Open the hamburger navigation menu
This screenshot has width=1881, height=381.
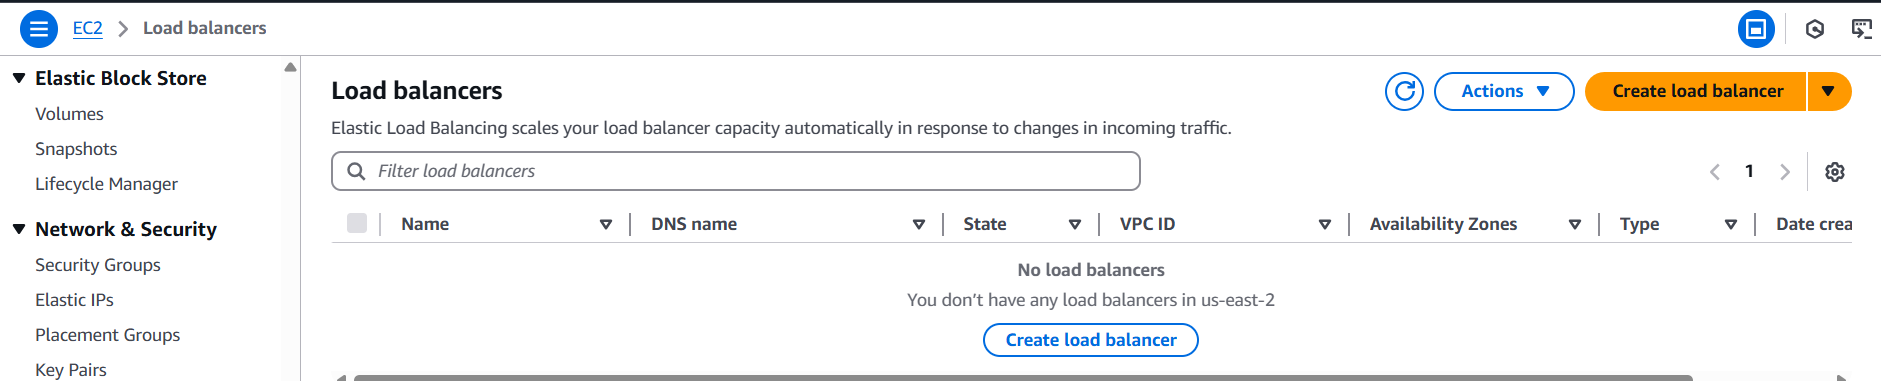point(38,28)
